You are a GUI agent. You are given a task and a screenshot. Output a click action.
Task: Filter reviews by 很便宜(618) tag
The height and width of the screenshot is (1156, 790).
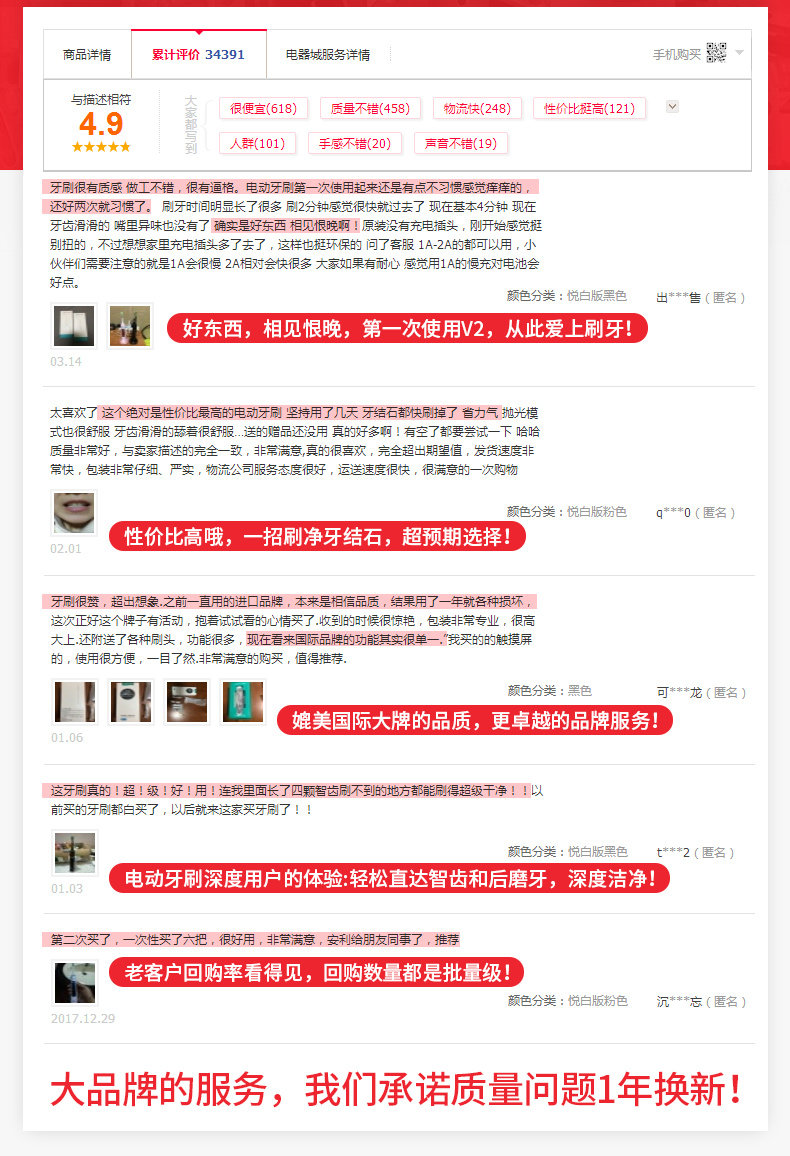tap(263, 108)
